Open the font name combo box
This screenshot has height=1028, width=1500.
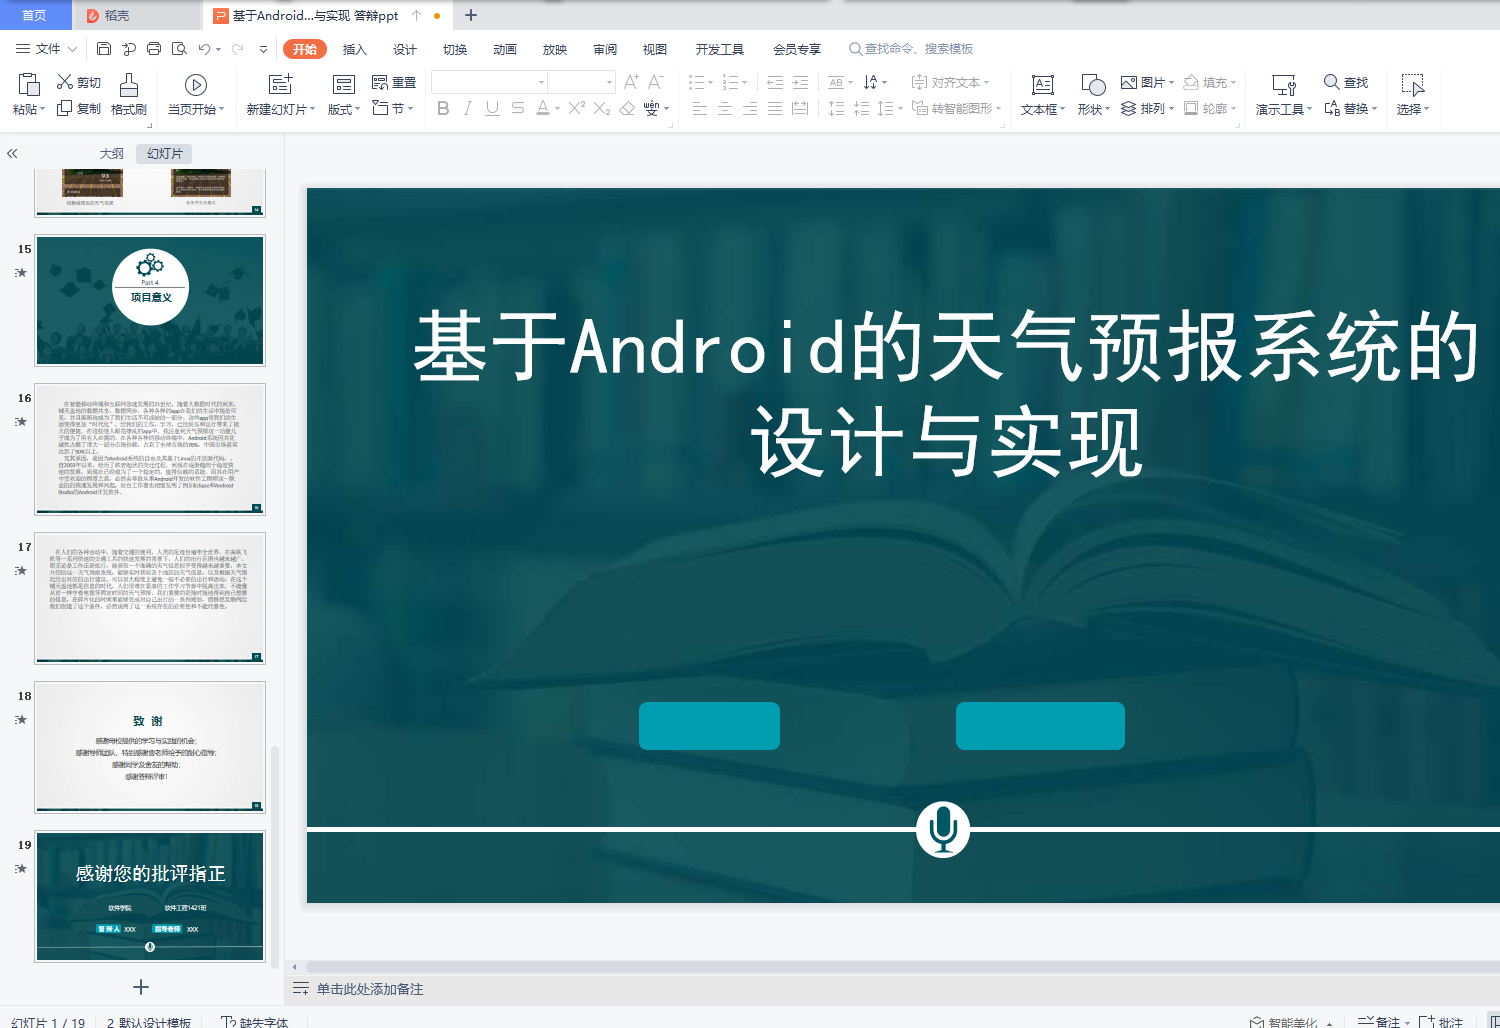tap(489, 82)
